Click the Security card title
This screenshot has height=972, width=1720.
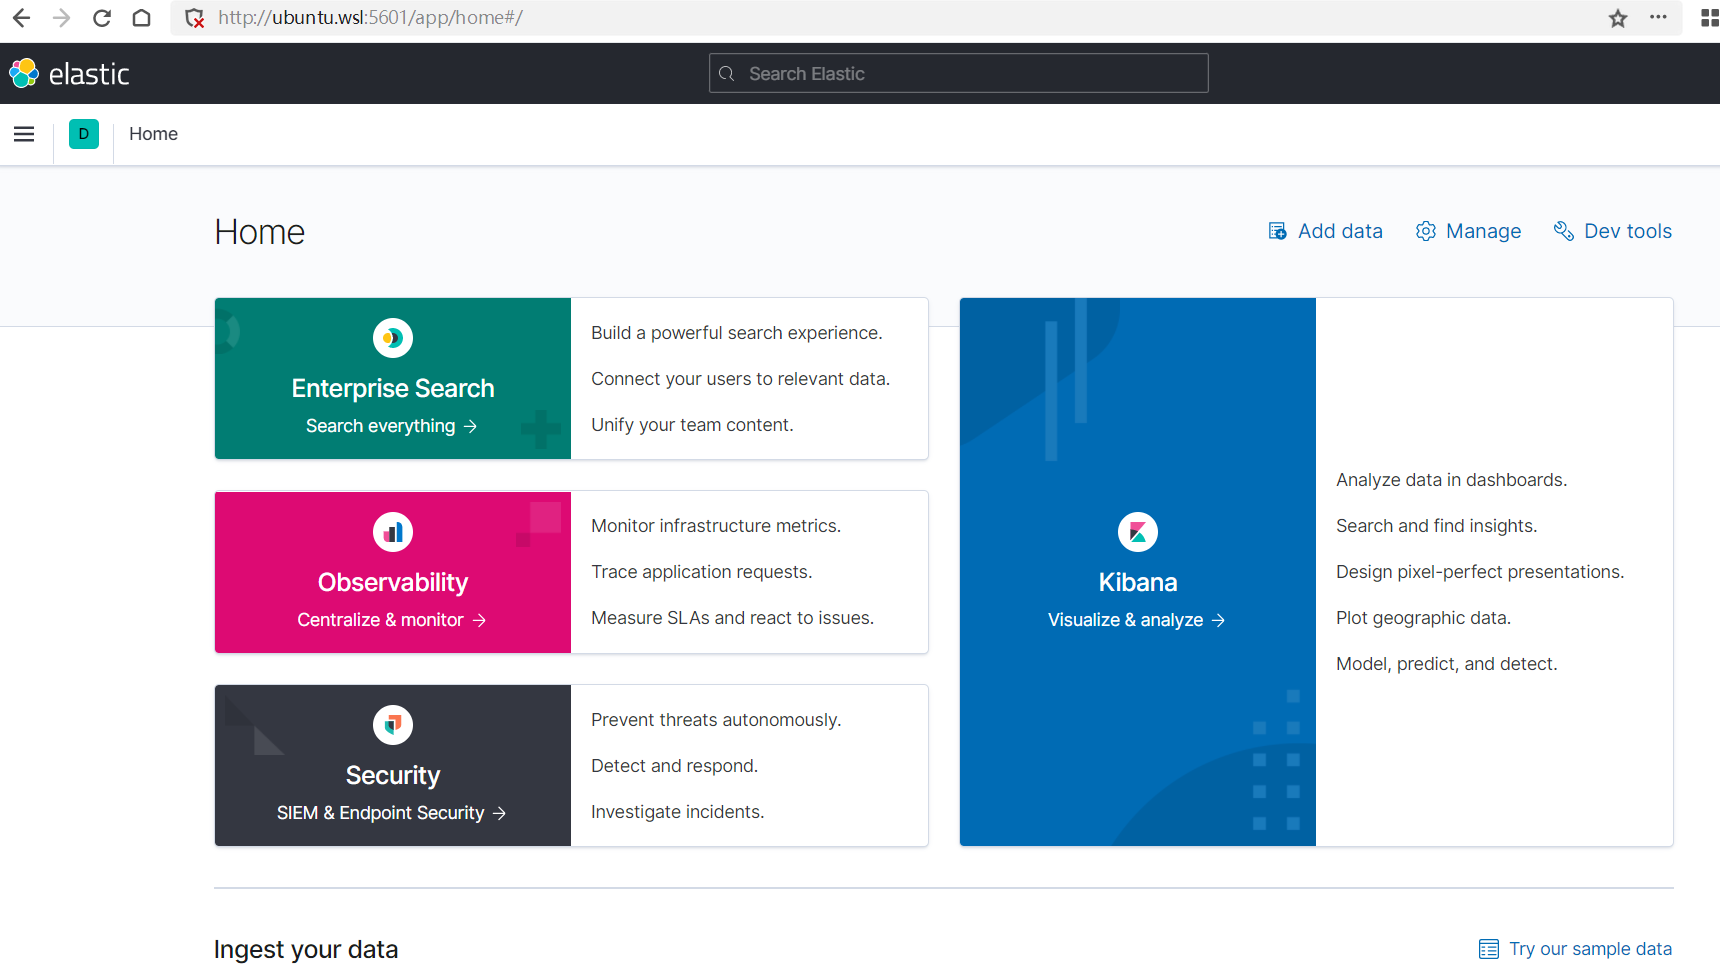[393, 775]
